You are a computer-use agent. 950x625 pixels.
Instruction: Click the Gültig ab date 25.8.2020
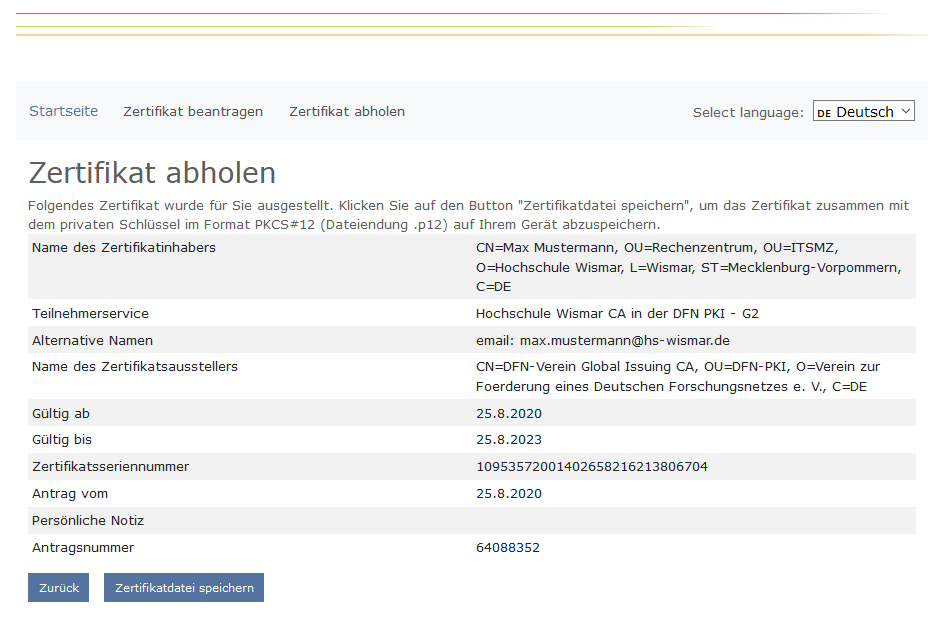[509, 414]
